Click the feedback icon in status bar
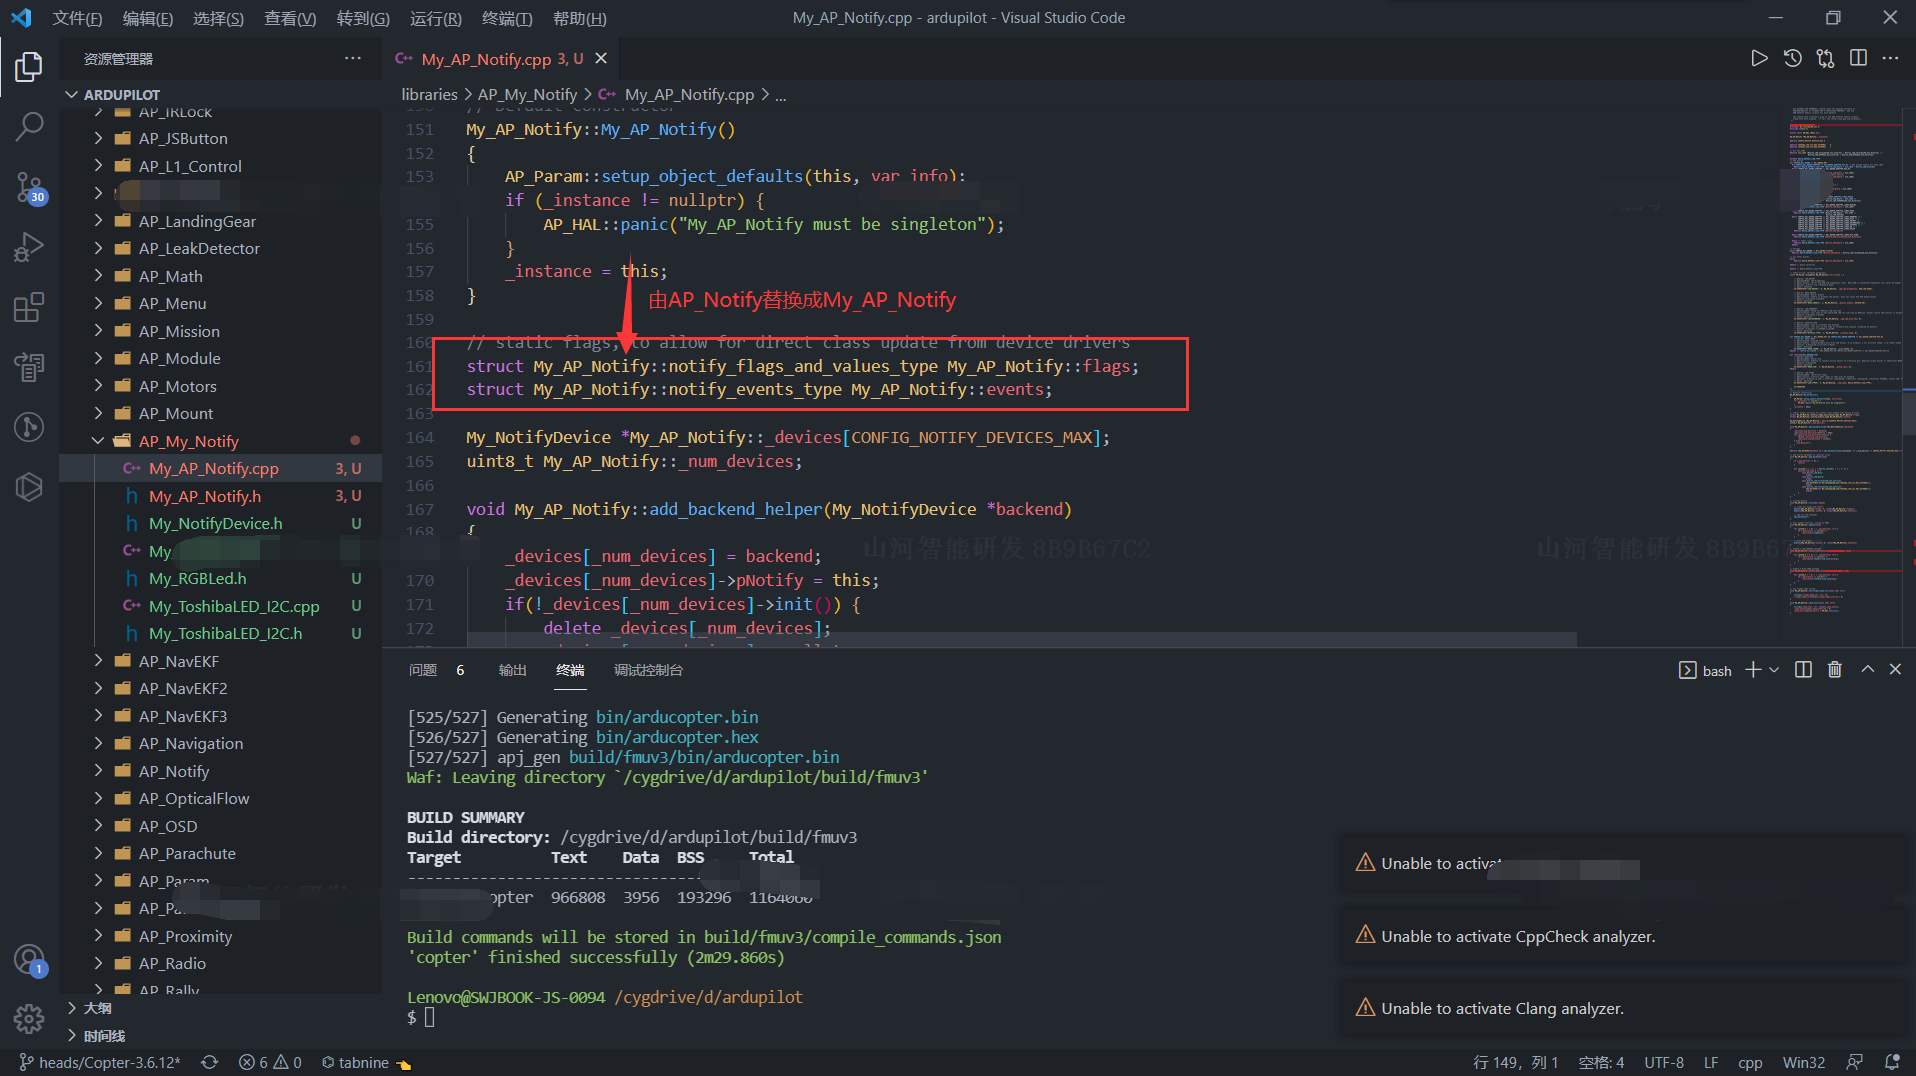This screenshot has width=1916, height=1076. 1855,1062
